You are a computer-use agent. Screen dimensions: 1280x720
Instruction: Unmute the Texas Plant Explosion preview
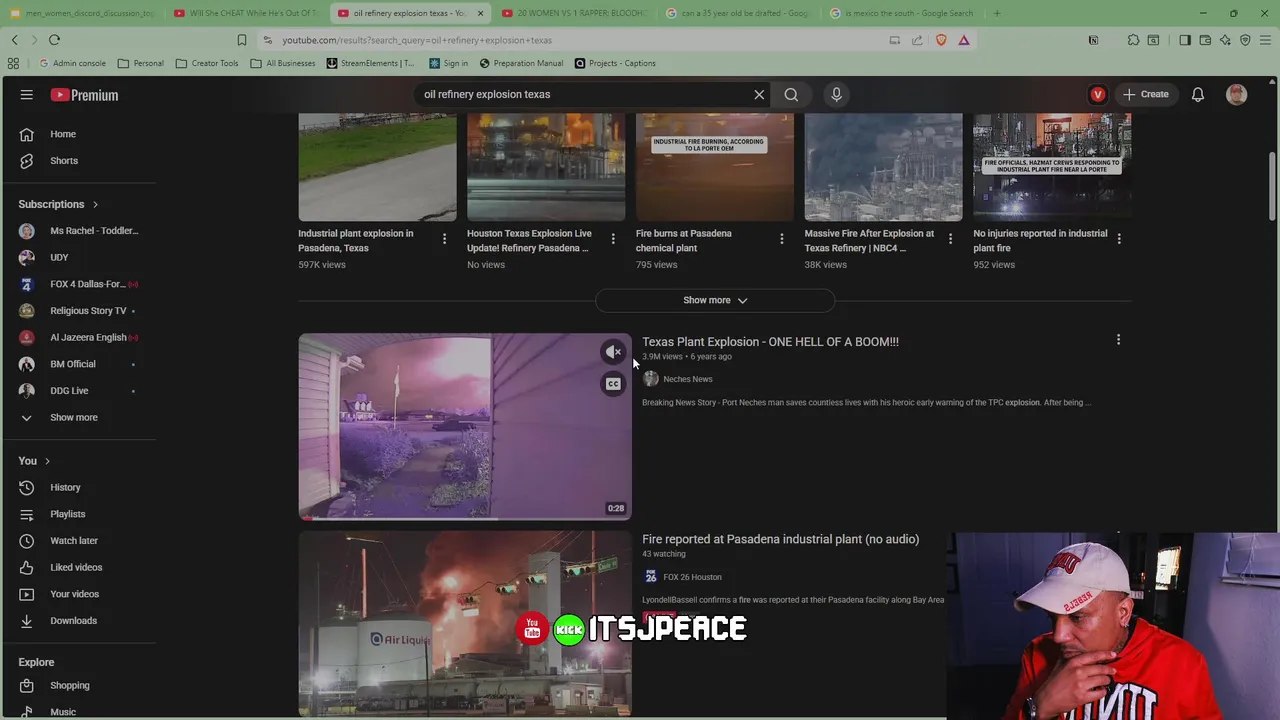pos(613,352)
